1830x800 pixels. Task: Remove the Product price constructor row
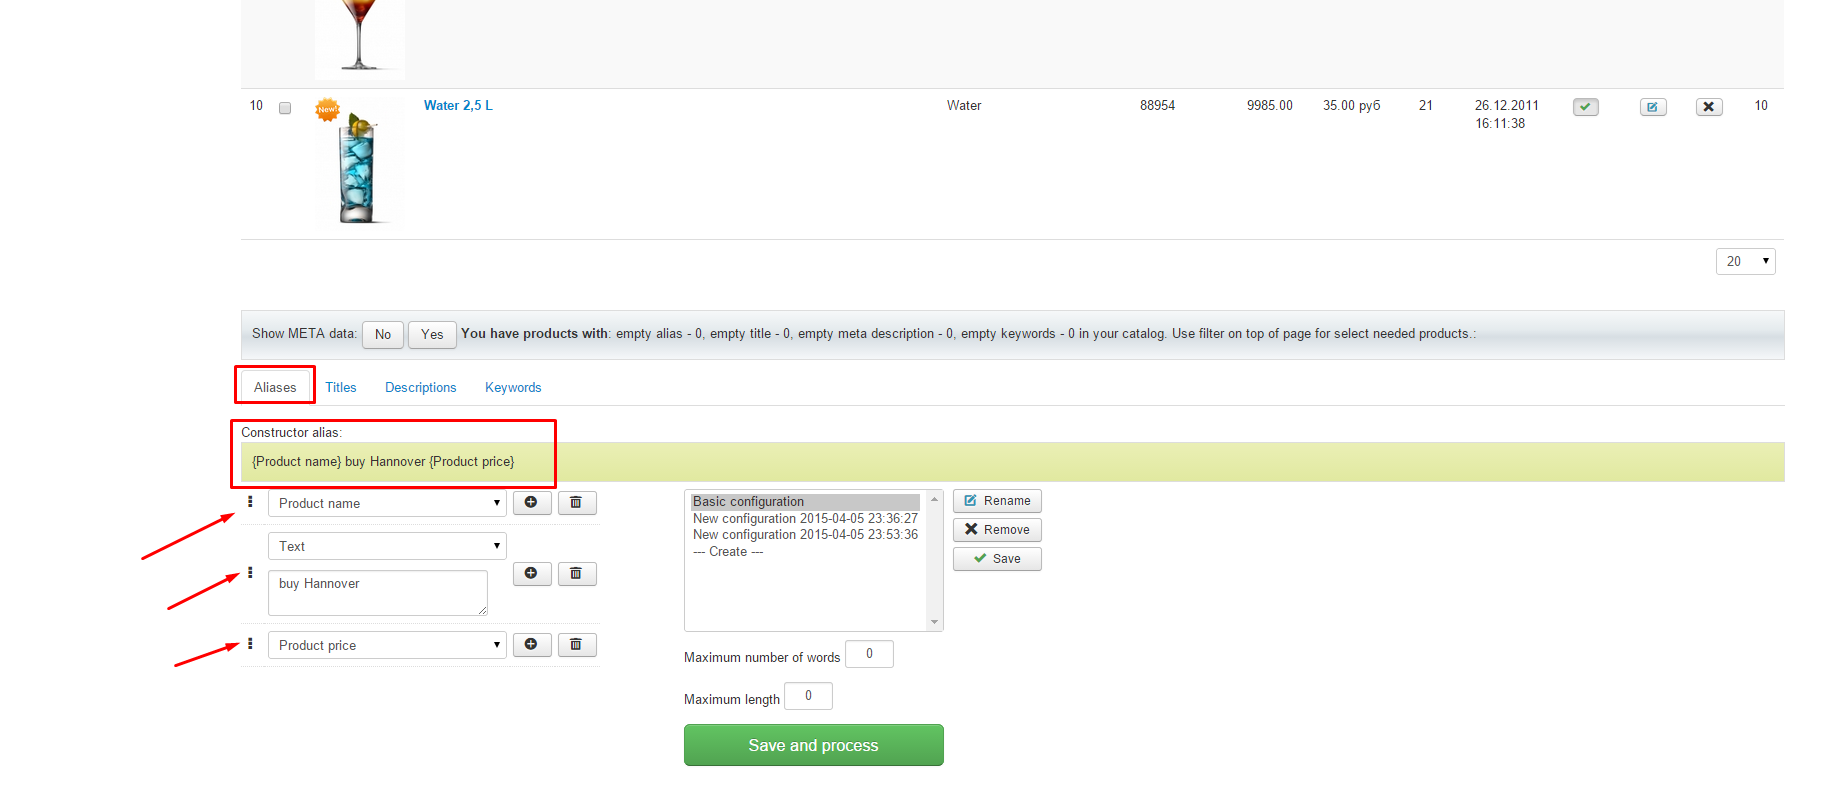point(577,645)
